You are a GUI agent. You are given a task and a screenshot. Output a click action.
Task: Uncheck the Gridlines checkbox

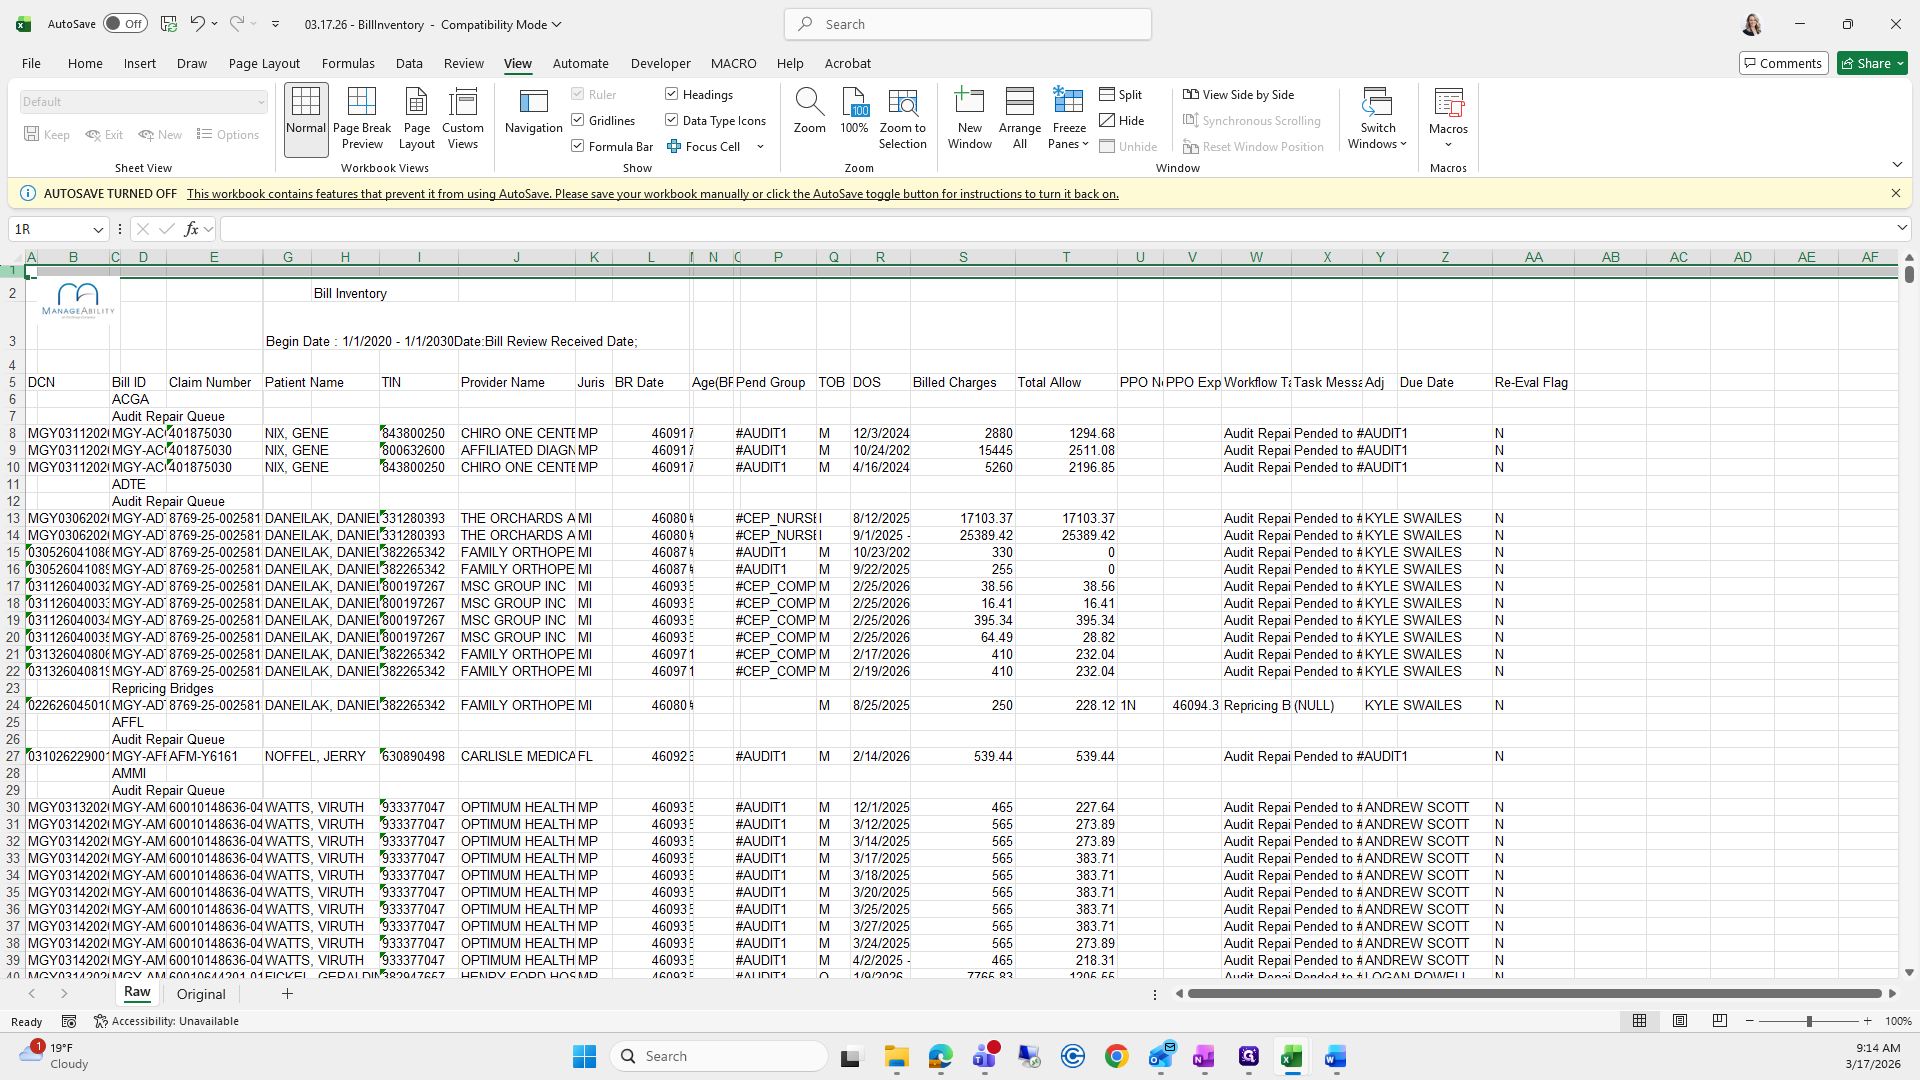point(578,120)
